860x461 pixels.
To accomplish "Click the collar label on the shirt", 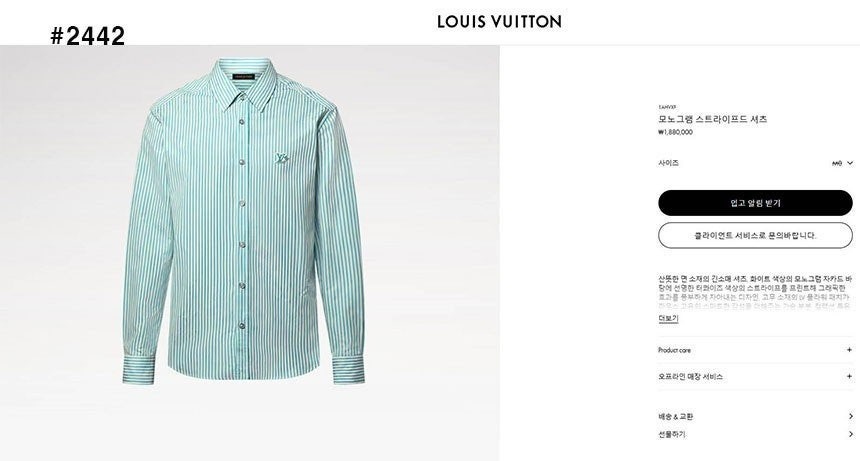I will point(244,77).
